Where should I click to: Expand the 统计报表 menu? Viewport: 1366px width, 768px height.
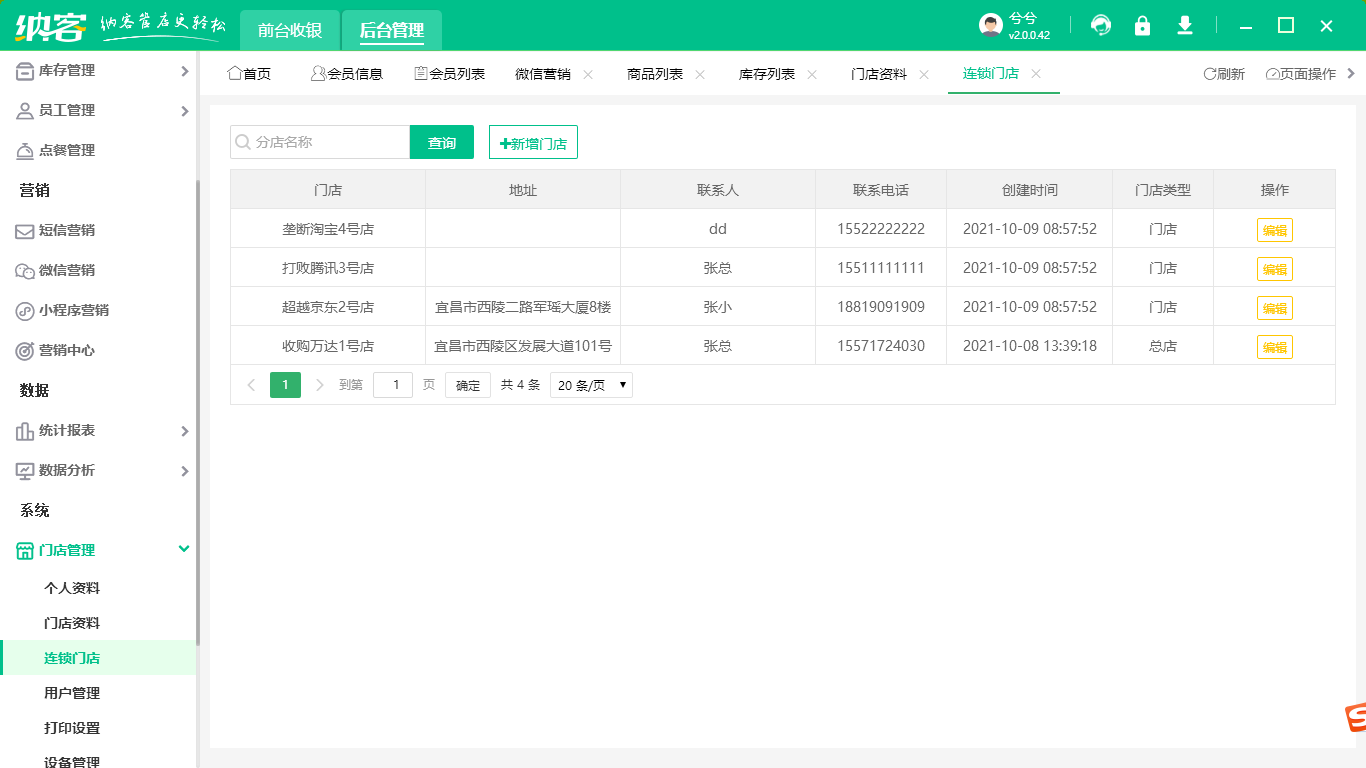point(100,430)
